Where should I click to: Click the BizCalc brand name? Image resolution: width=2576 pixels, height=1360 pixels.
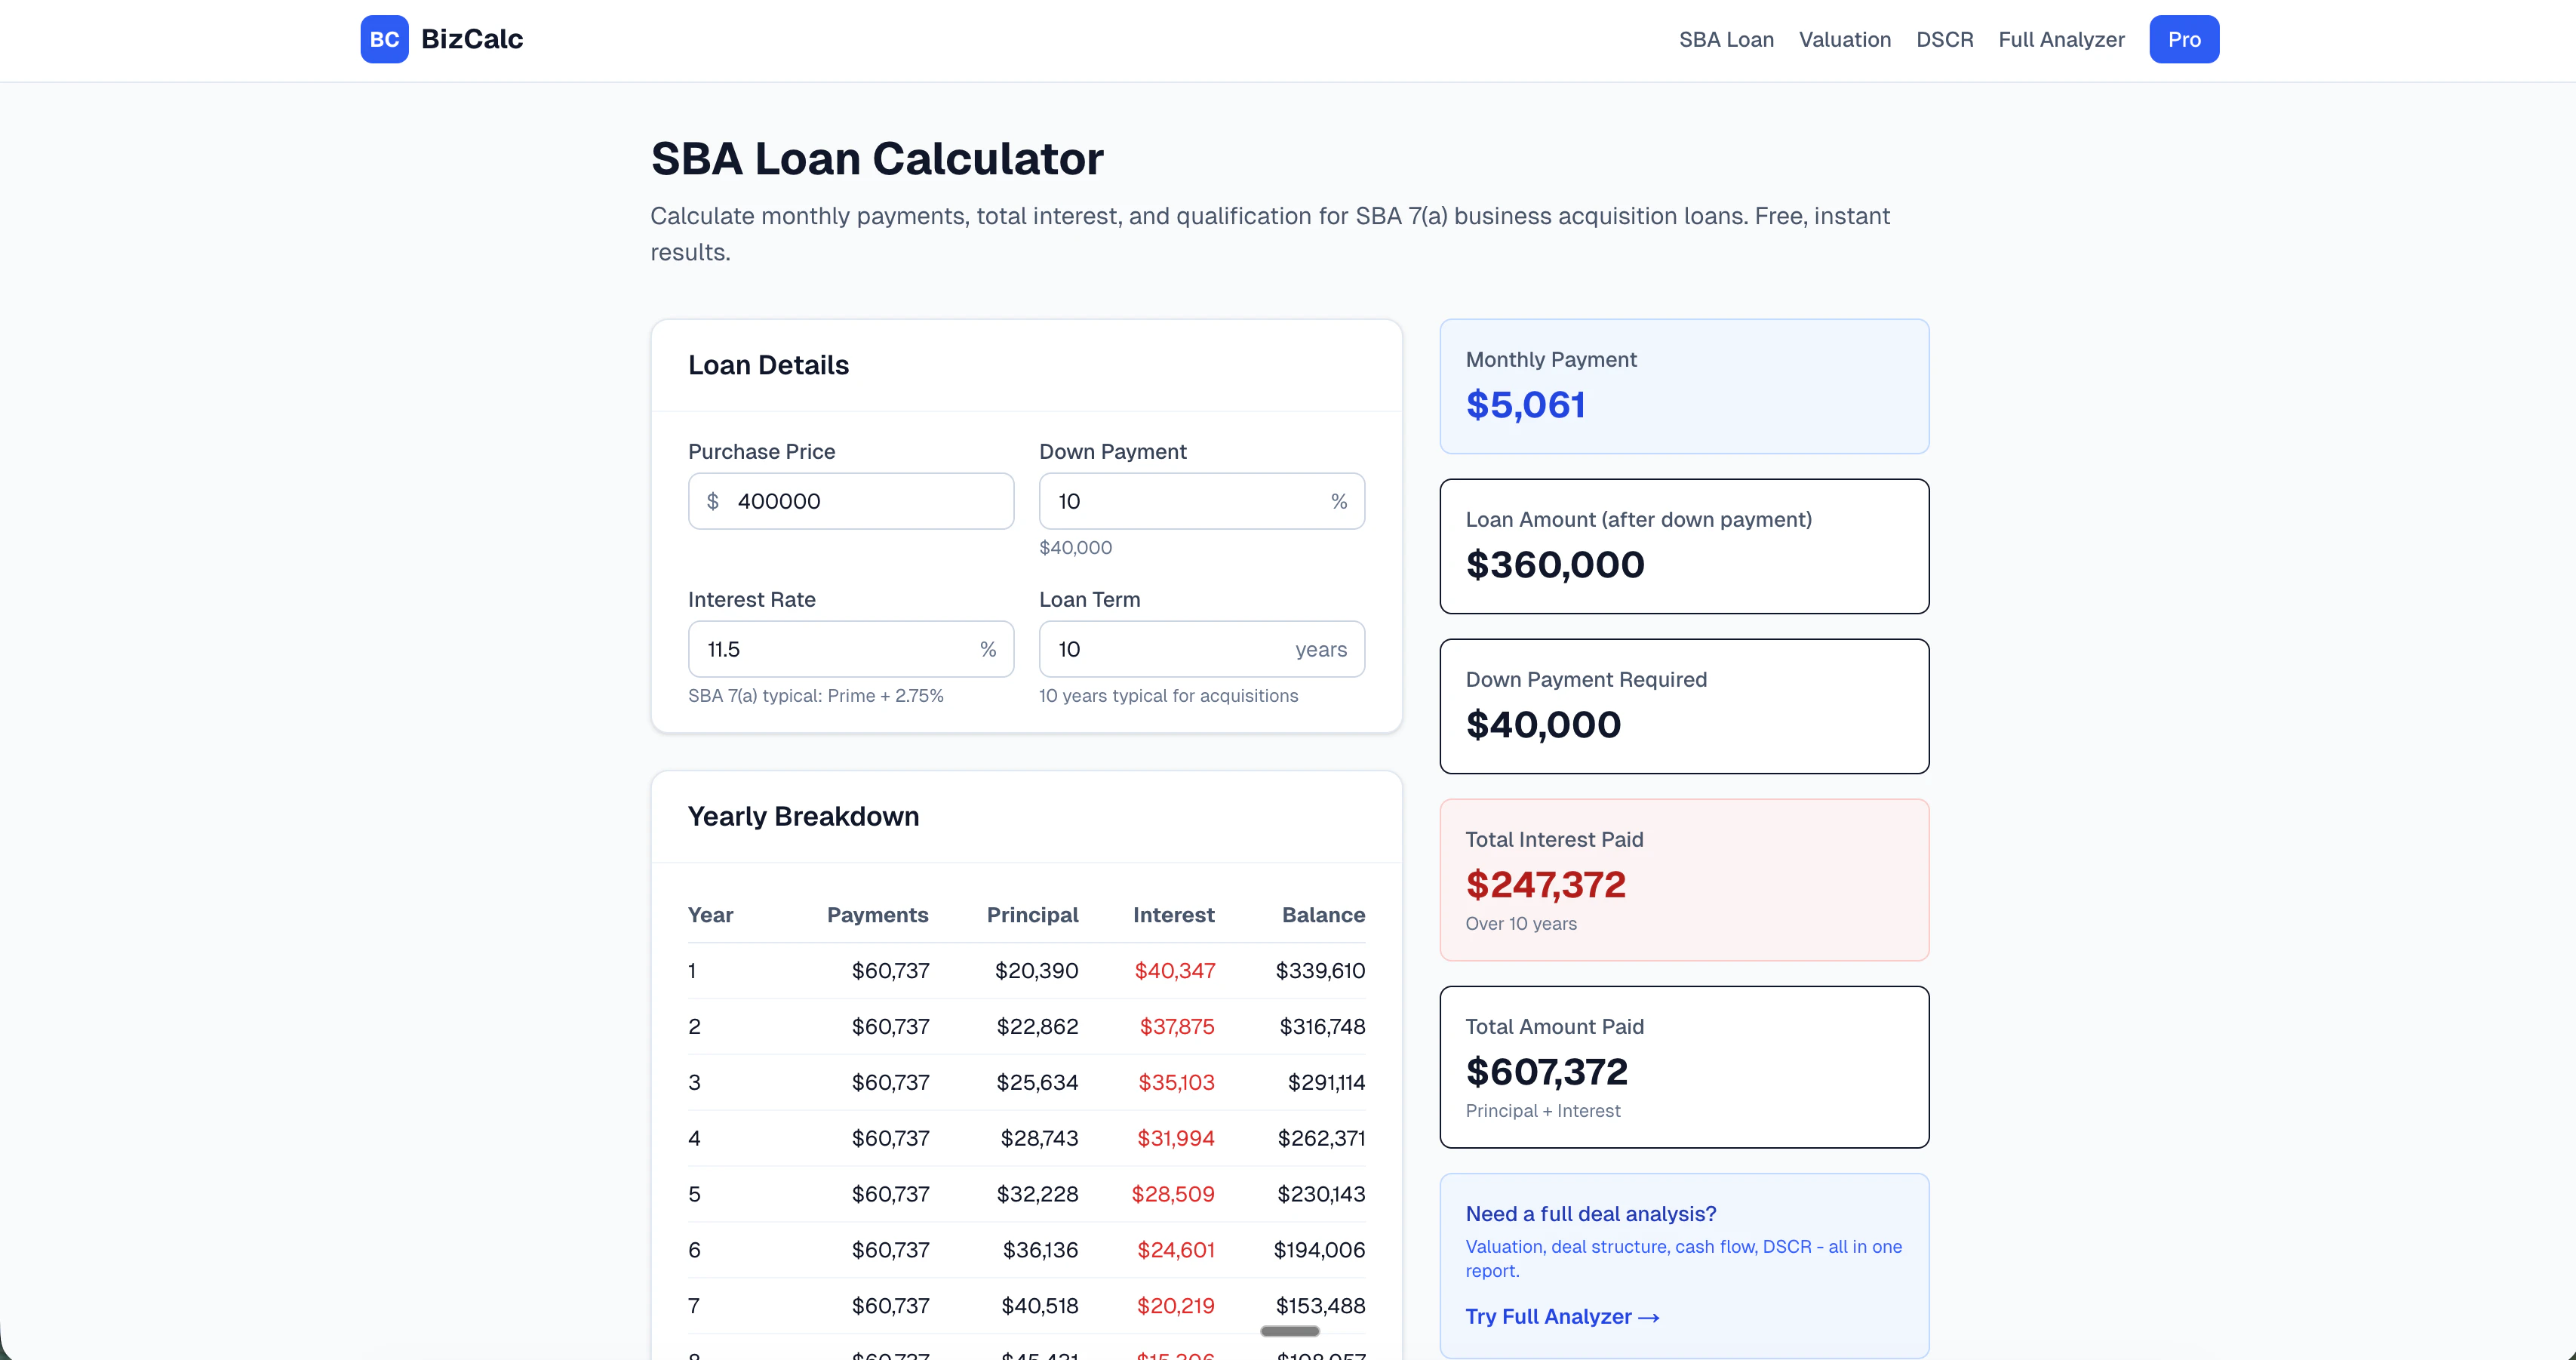click(x=472, y=39)
